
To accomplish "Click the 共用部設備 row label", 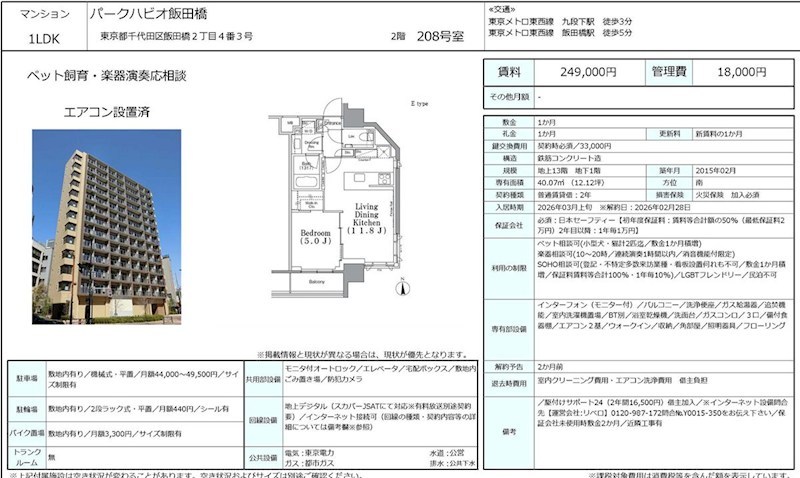I will (263, 380).
